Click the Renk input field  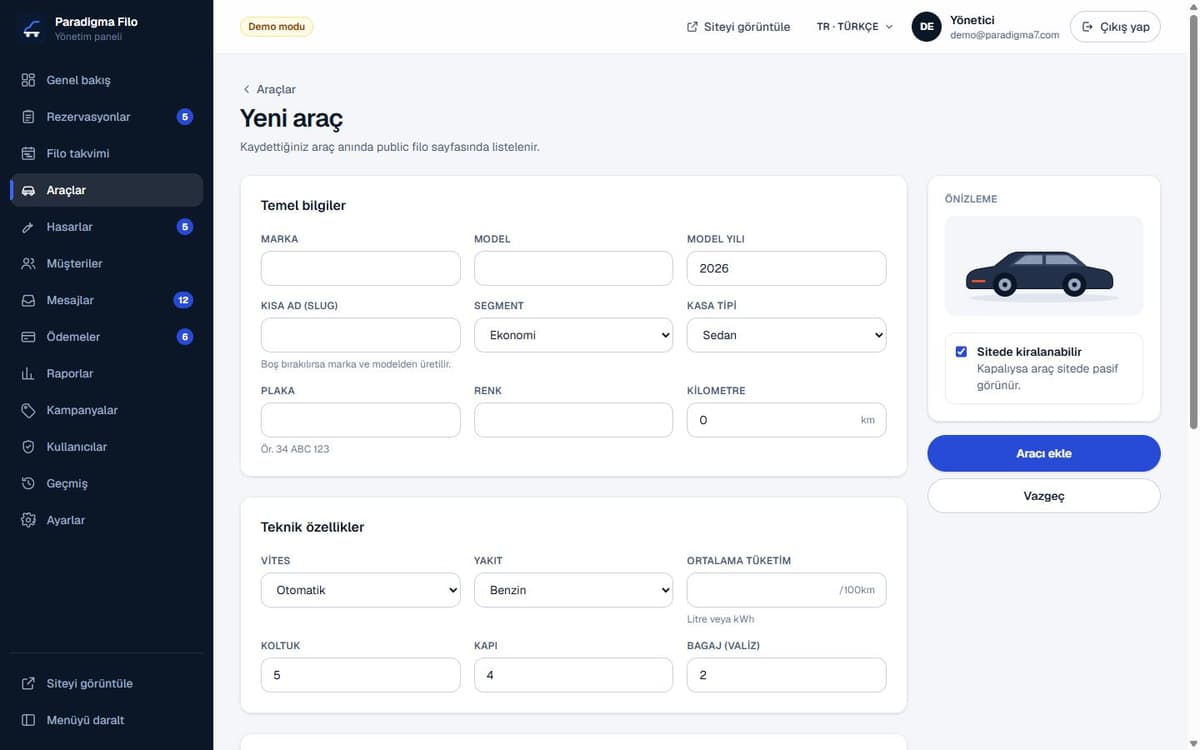(573, 420)
